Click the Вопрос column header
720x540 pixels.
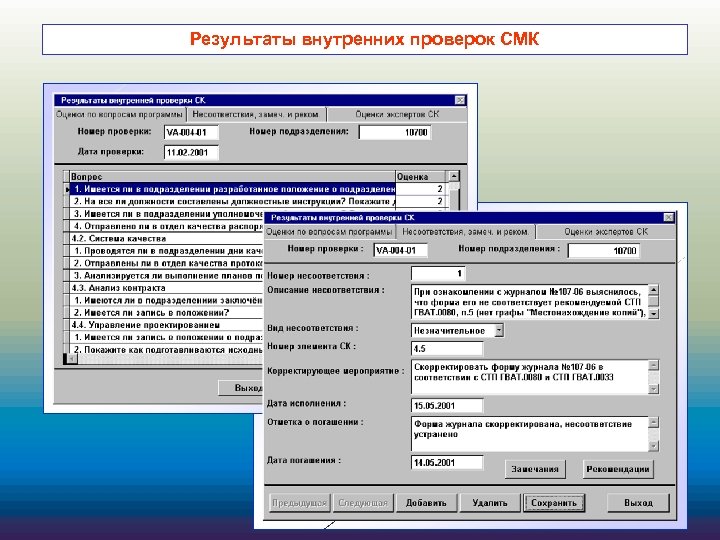[232, 177]
